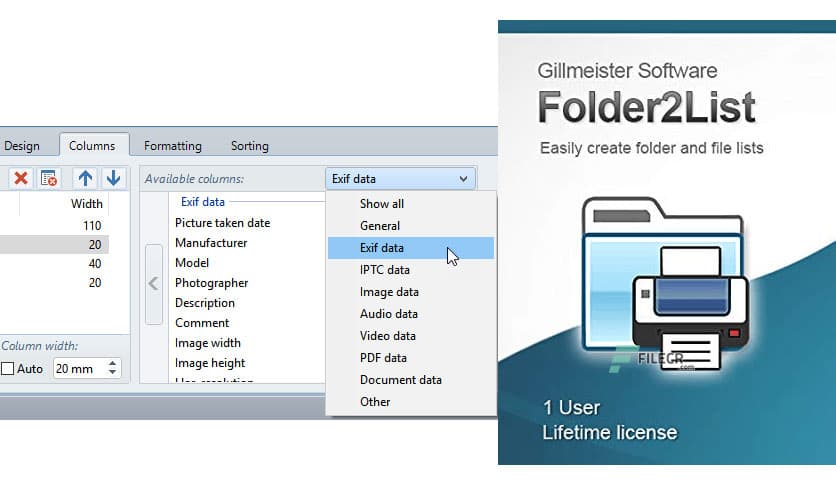The width and height of the screenshot is (836, 484).
Task: Click the Folder2List printer folder logo
Action: pyautogui.click(x=666, y=285)
